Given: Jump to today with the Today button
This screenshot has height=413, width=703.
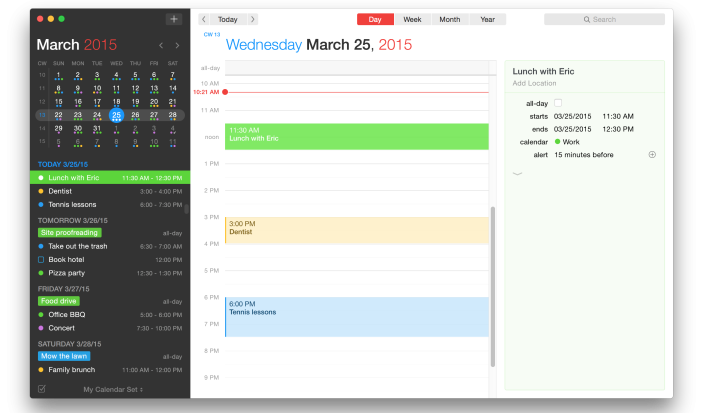Looking at the screenshot, I should click(x=228, y=19).
